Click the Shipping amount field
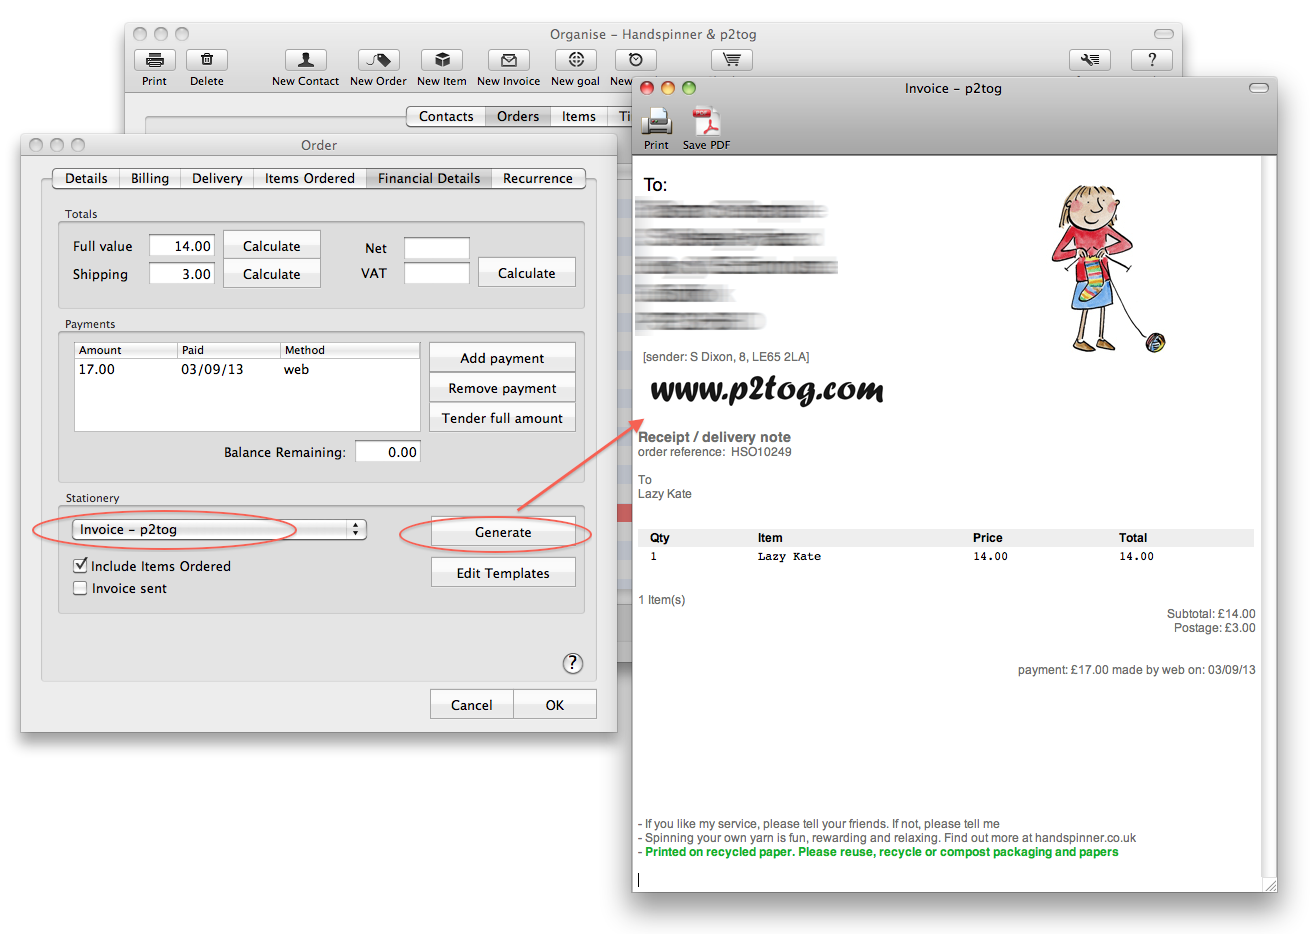The width and height of the screenshot is (1313, 934). tap(181, 273)
